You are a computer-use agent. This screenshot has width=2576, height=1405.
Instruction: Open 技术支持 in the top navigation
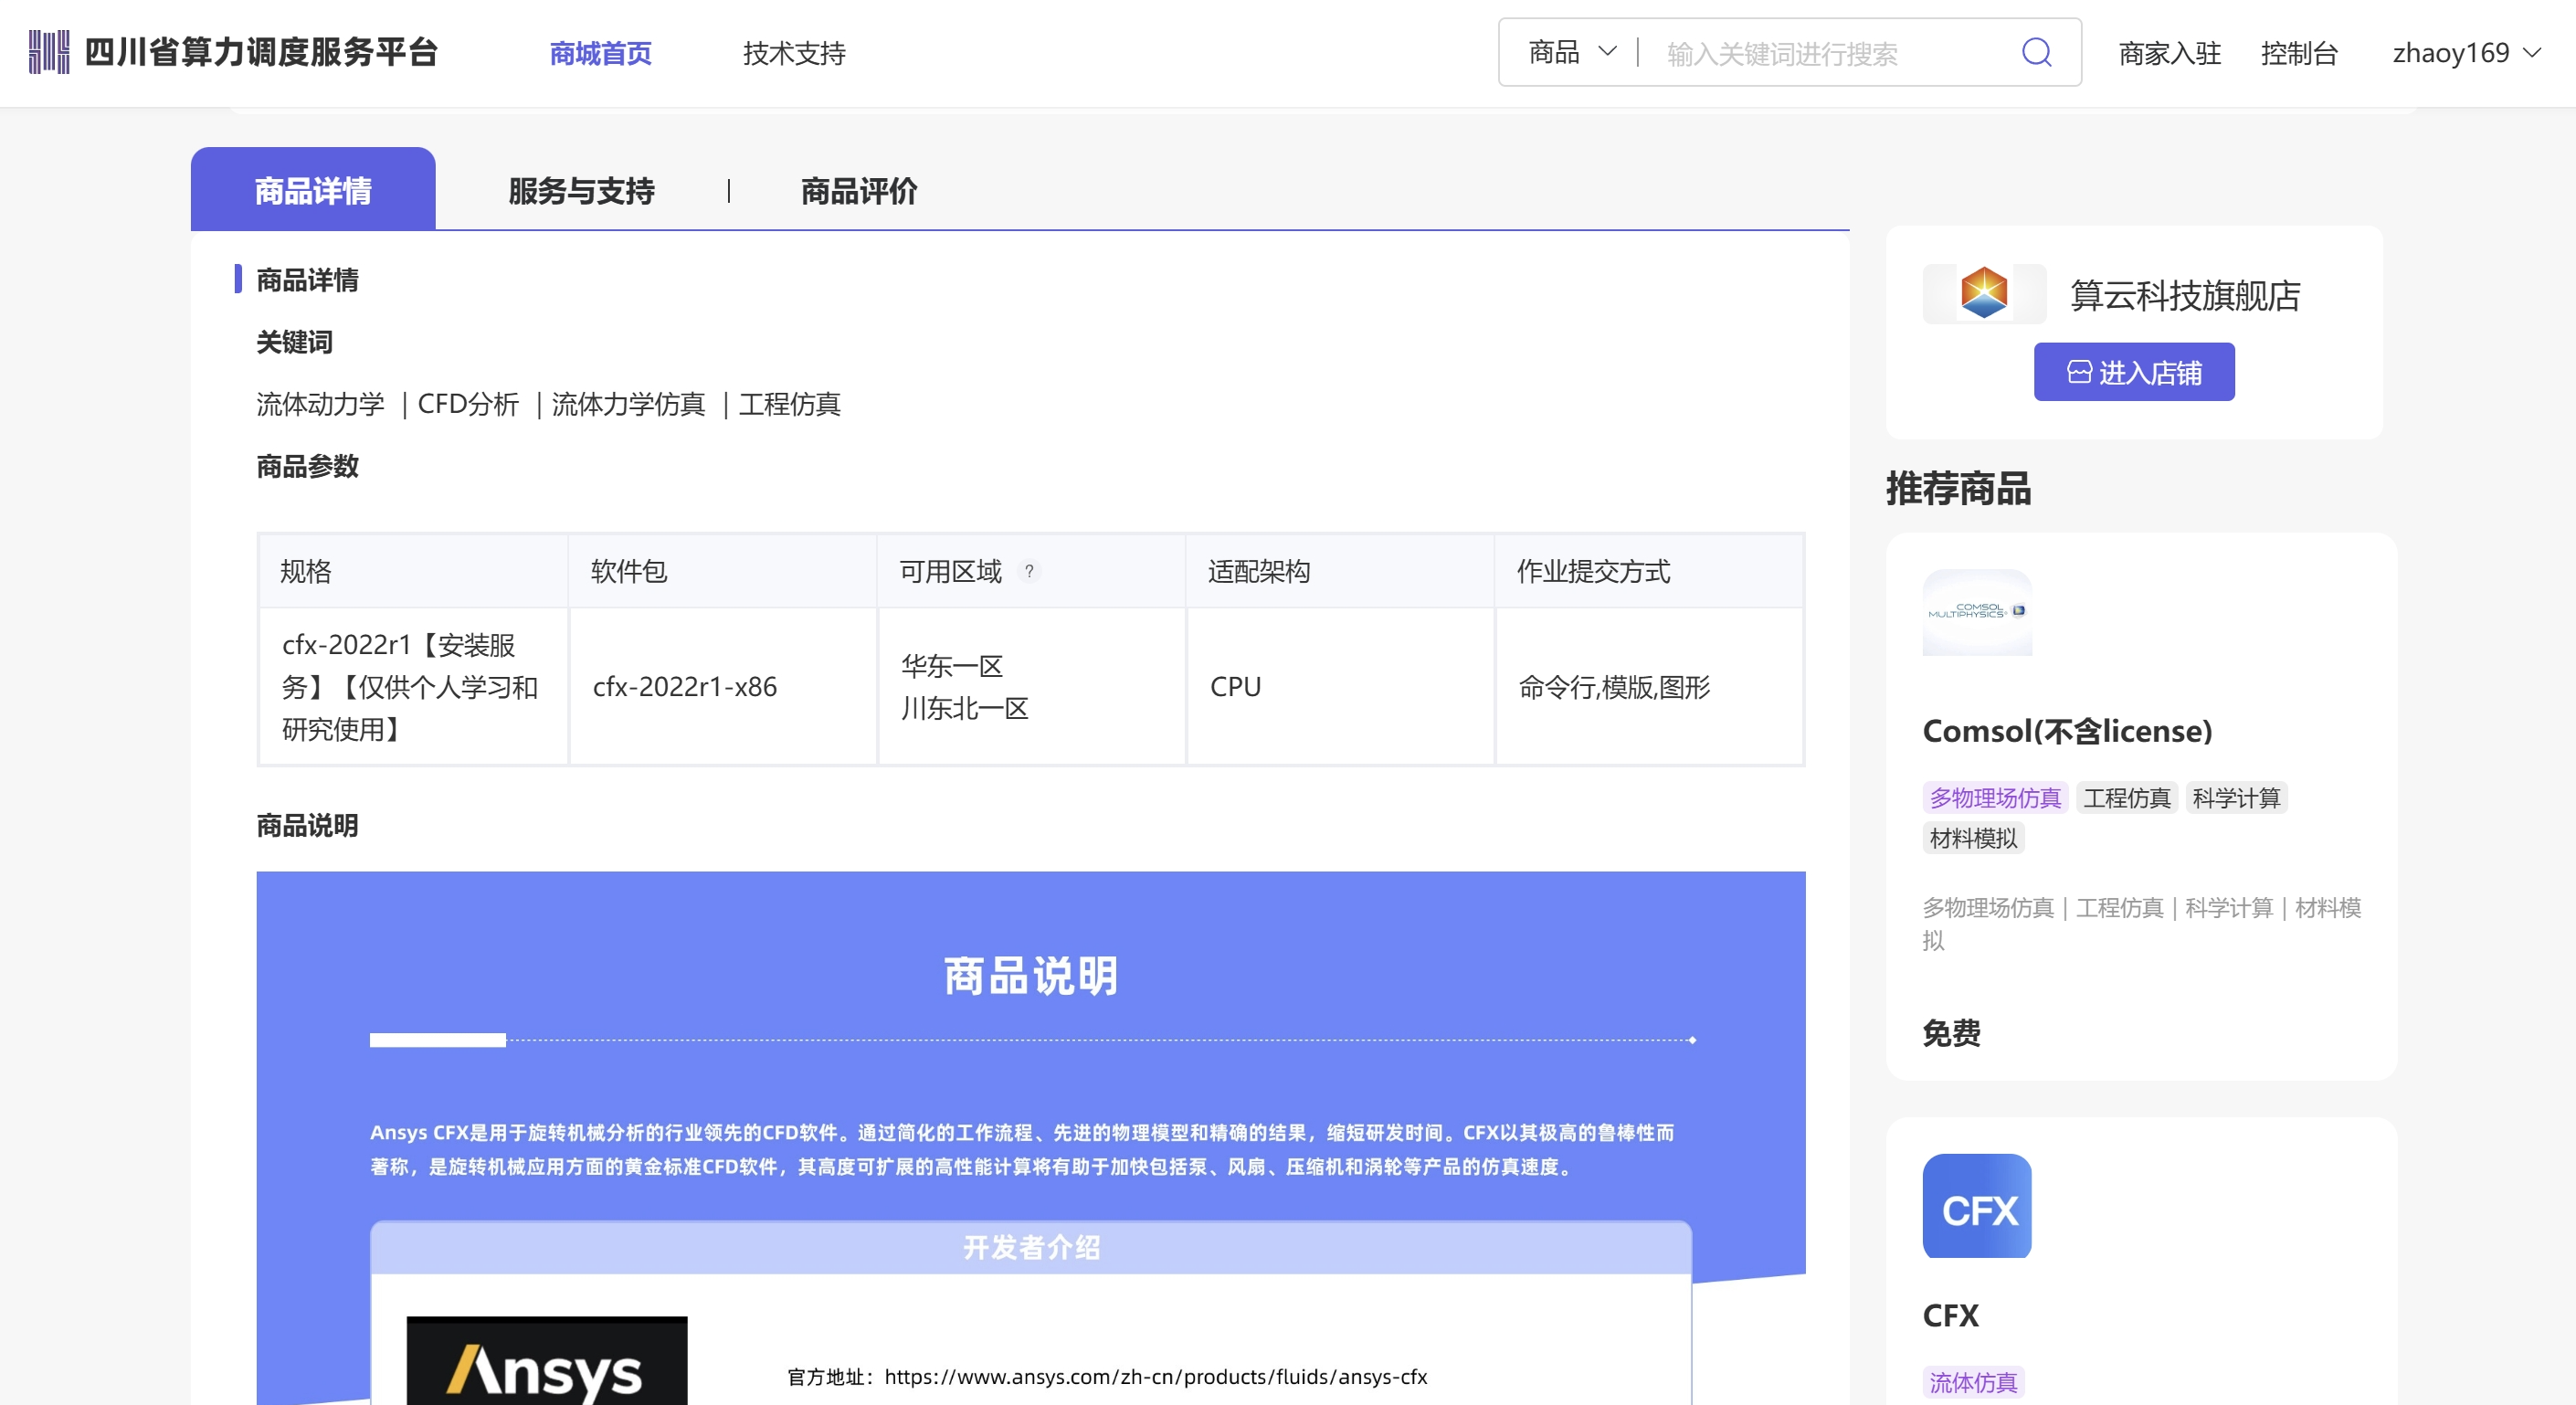[x=794, y=53]
